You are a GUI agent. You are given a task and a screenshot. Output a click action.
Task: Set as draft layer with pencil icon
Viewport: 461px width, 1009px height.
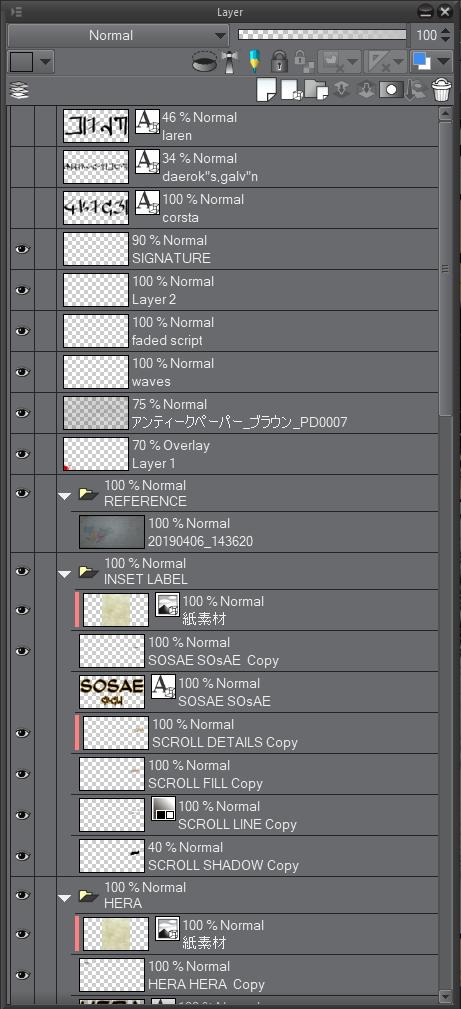click(x=254, y=62)
